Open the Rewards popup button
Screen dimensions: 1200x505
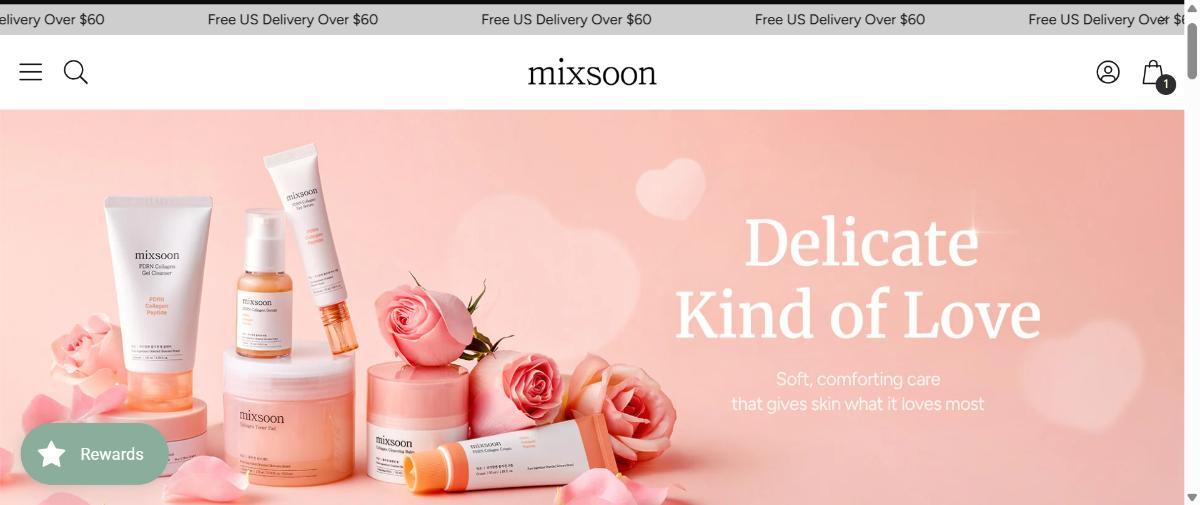click(x=95, y=454)
